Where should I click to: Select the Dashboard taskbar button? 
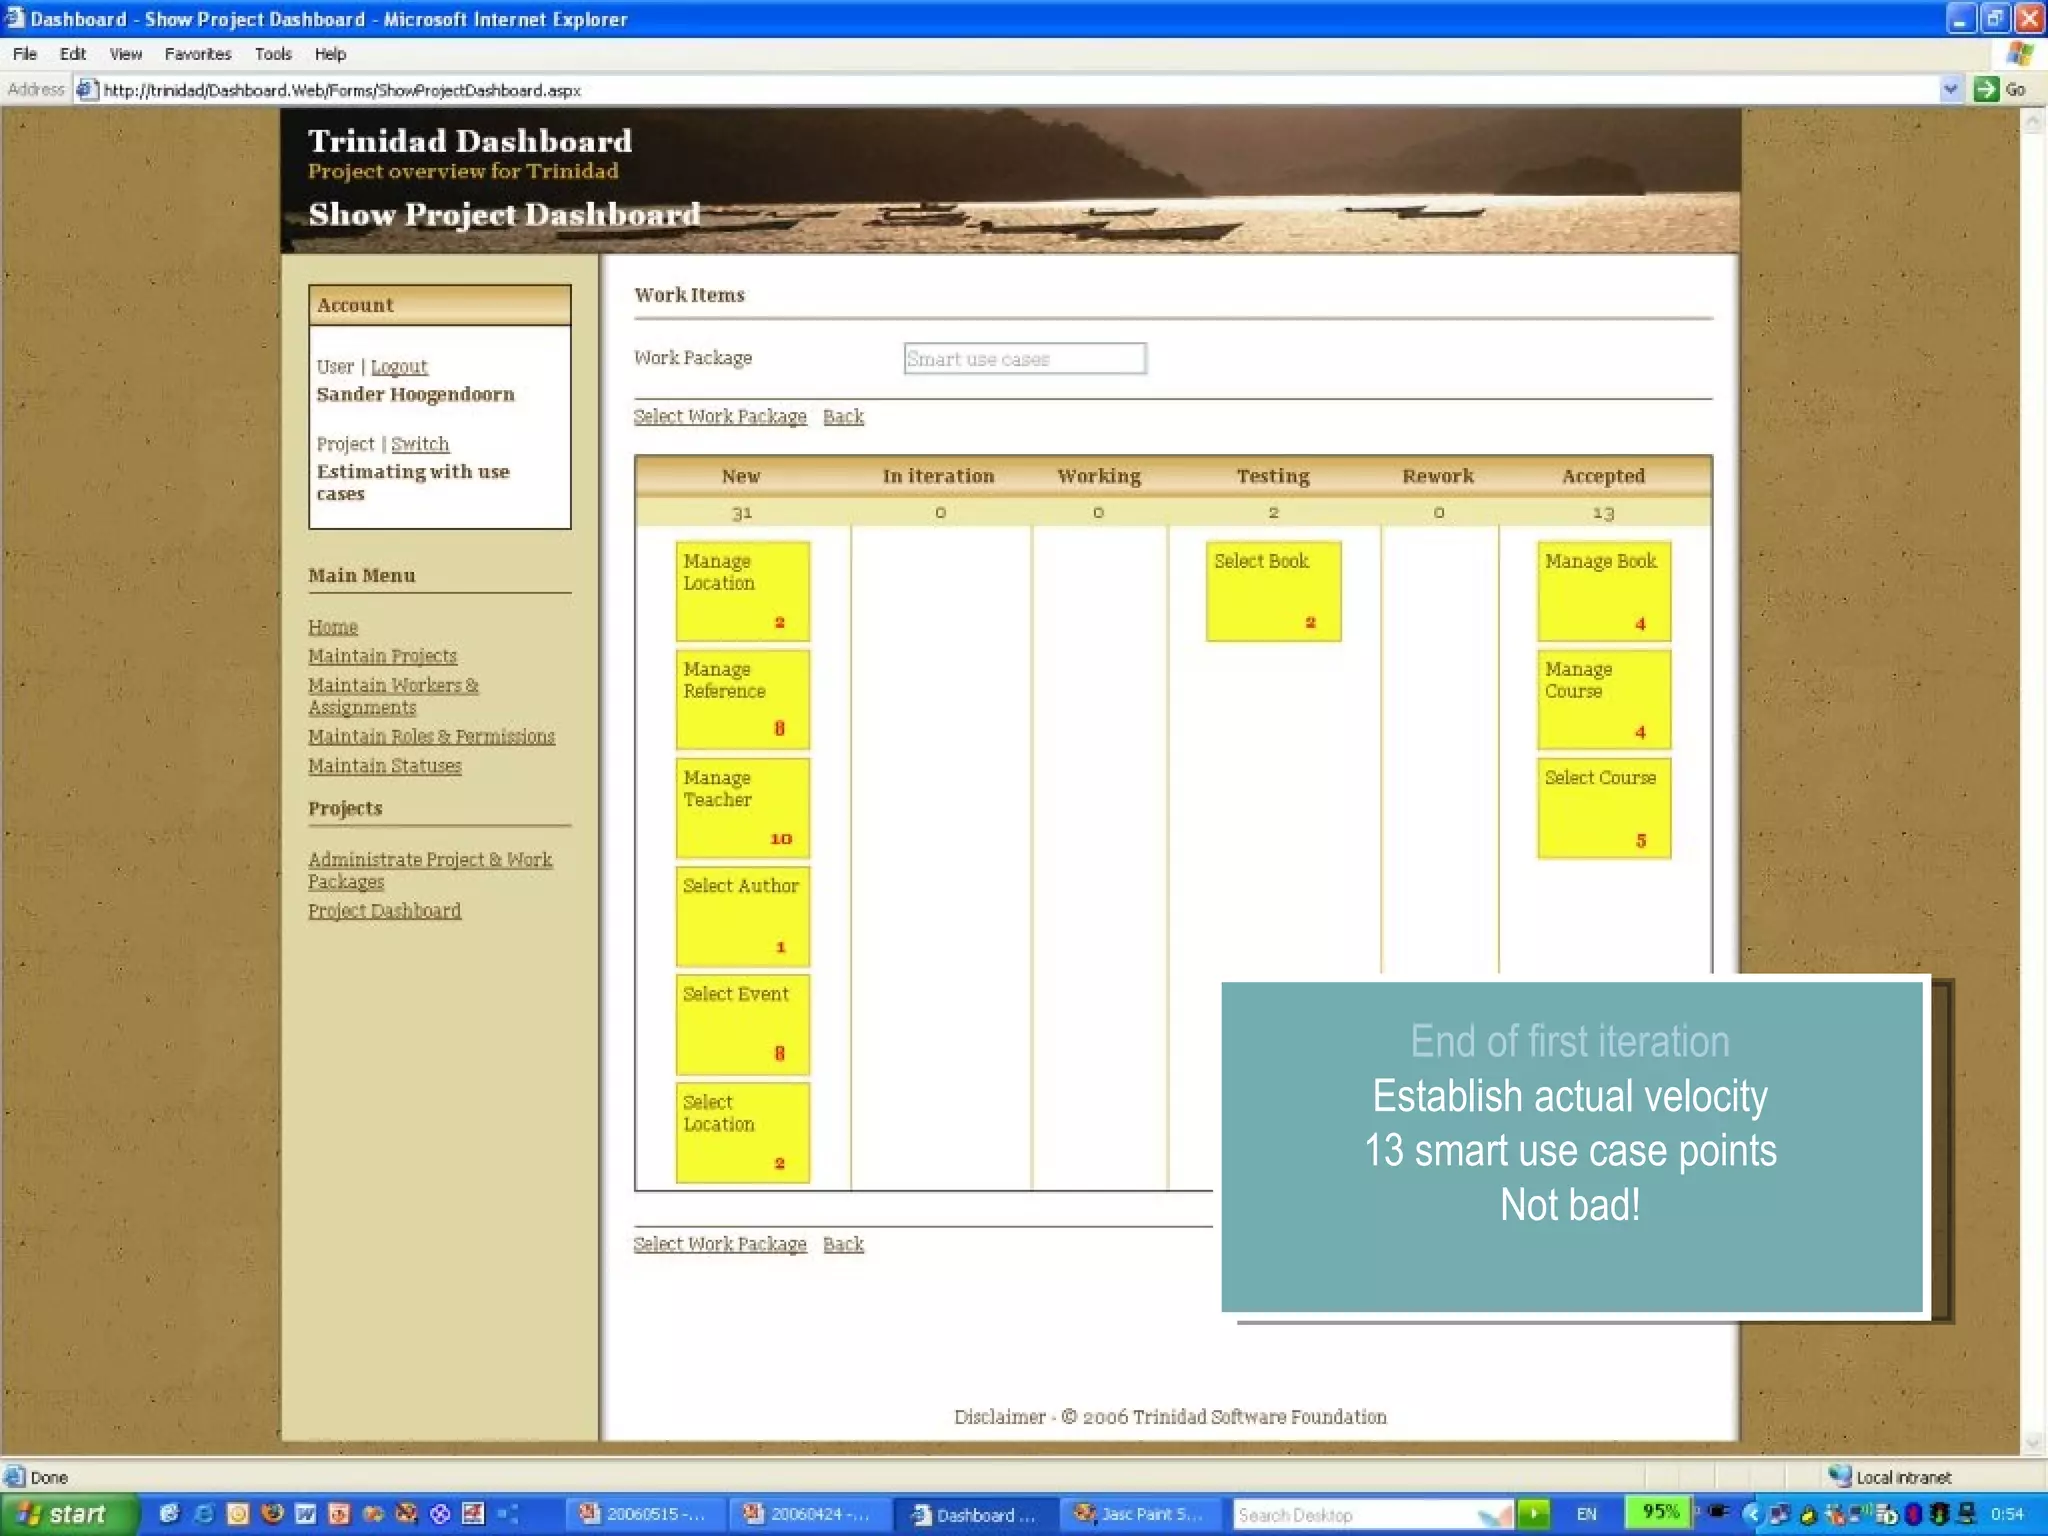(974, 1515)
